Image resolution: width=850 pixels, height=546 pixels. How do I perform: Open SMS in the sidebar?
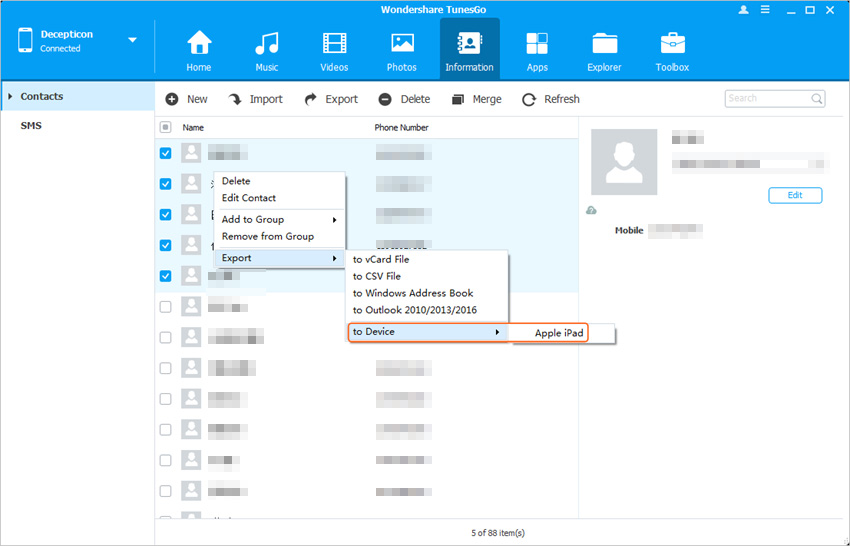(31, 126)
